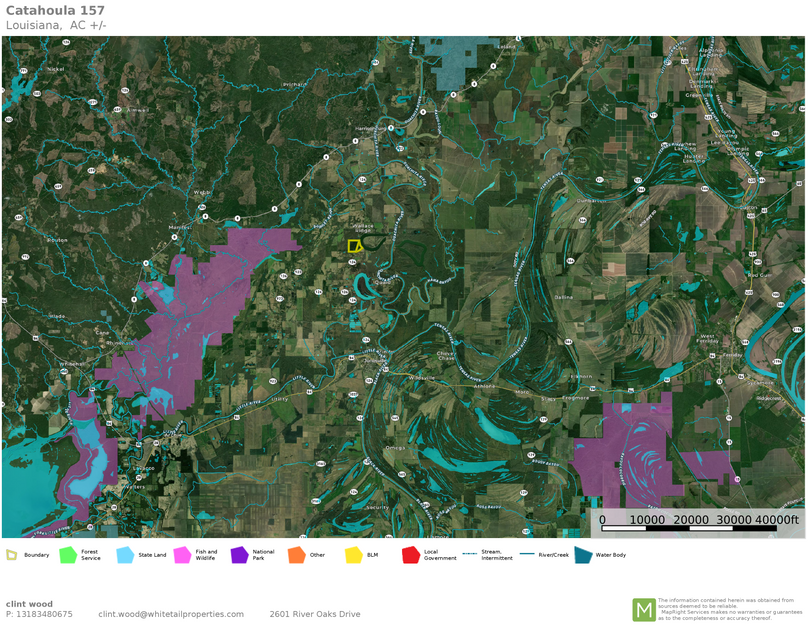Click the River/Creek line symbol in legend
This screenshot has width=808, height=625.
pyautogui.click(x=526, y=554)
